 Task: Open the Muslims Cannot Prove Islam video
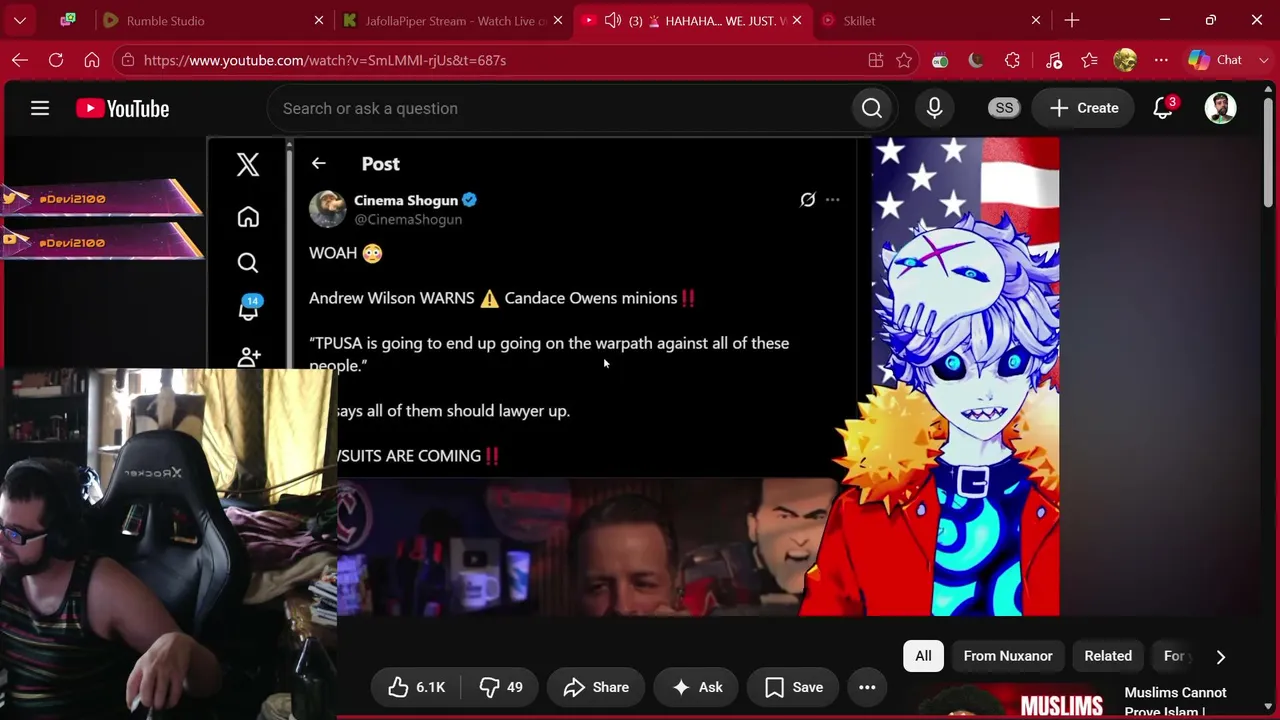[1175, 702]
